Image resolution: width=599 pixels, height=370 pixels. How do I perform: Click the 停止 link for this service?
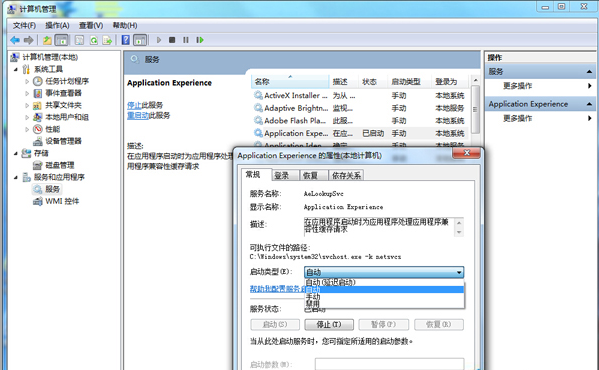[x=134, y=105]
